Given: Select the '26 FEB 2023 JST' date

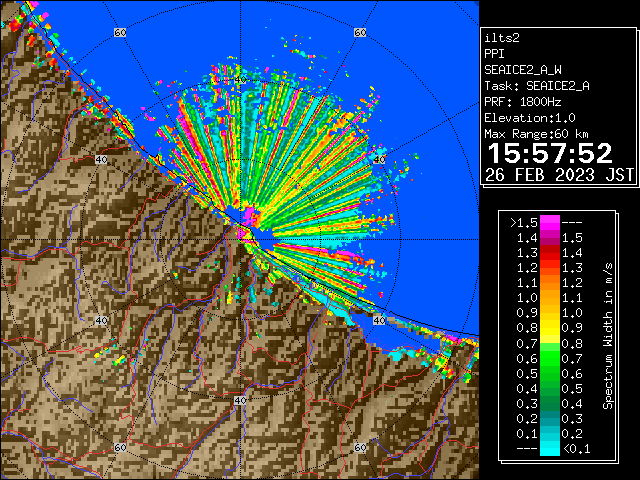Looking at the screenshot, I should (559, 175).
